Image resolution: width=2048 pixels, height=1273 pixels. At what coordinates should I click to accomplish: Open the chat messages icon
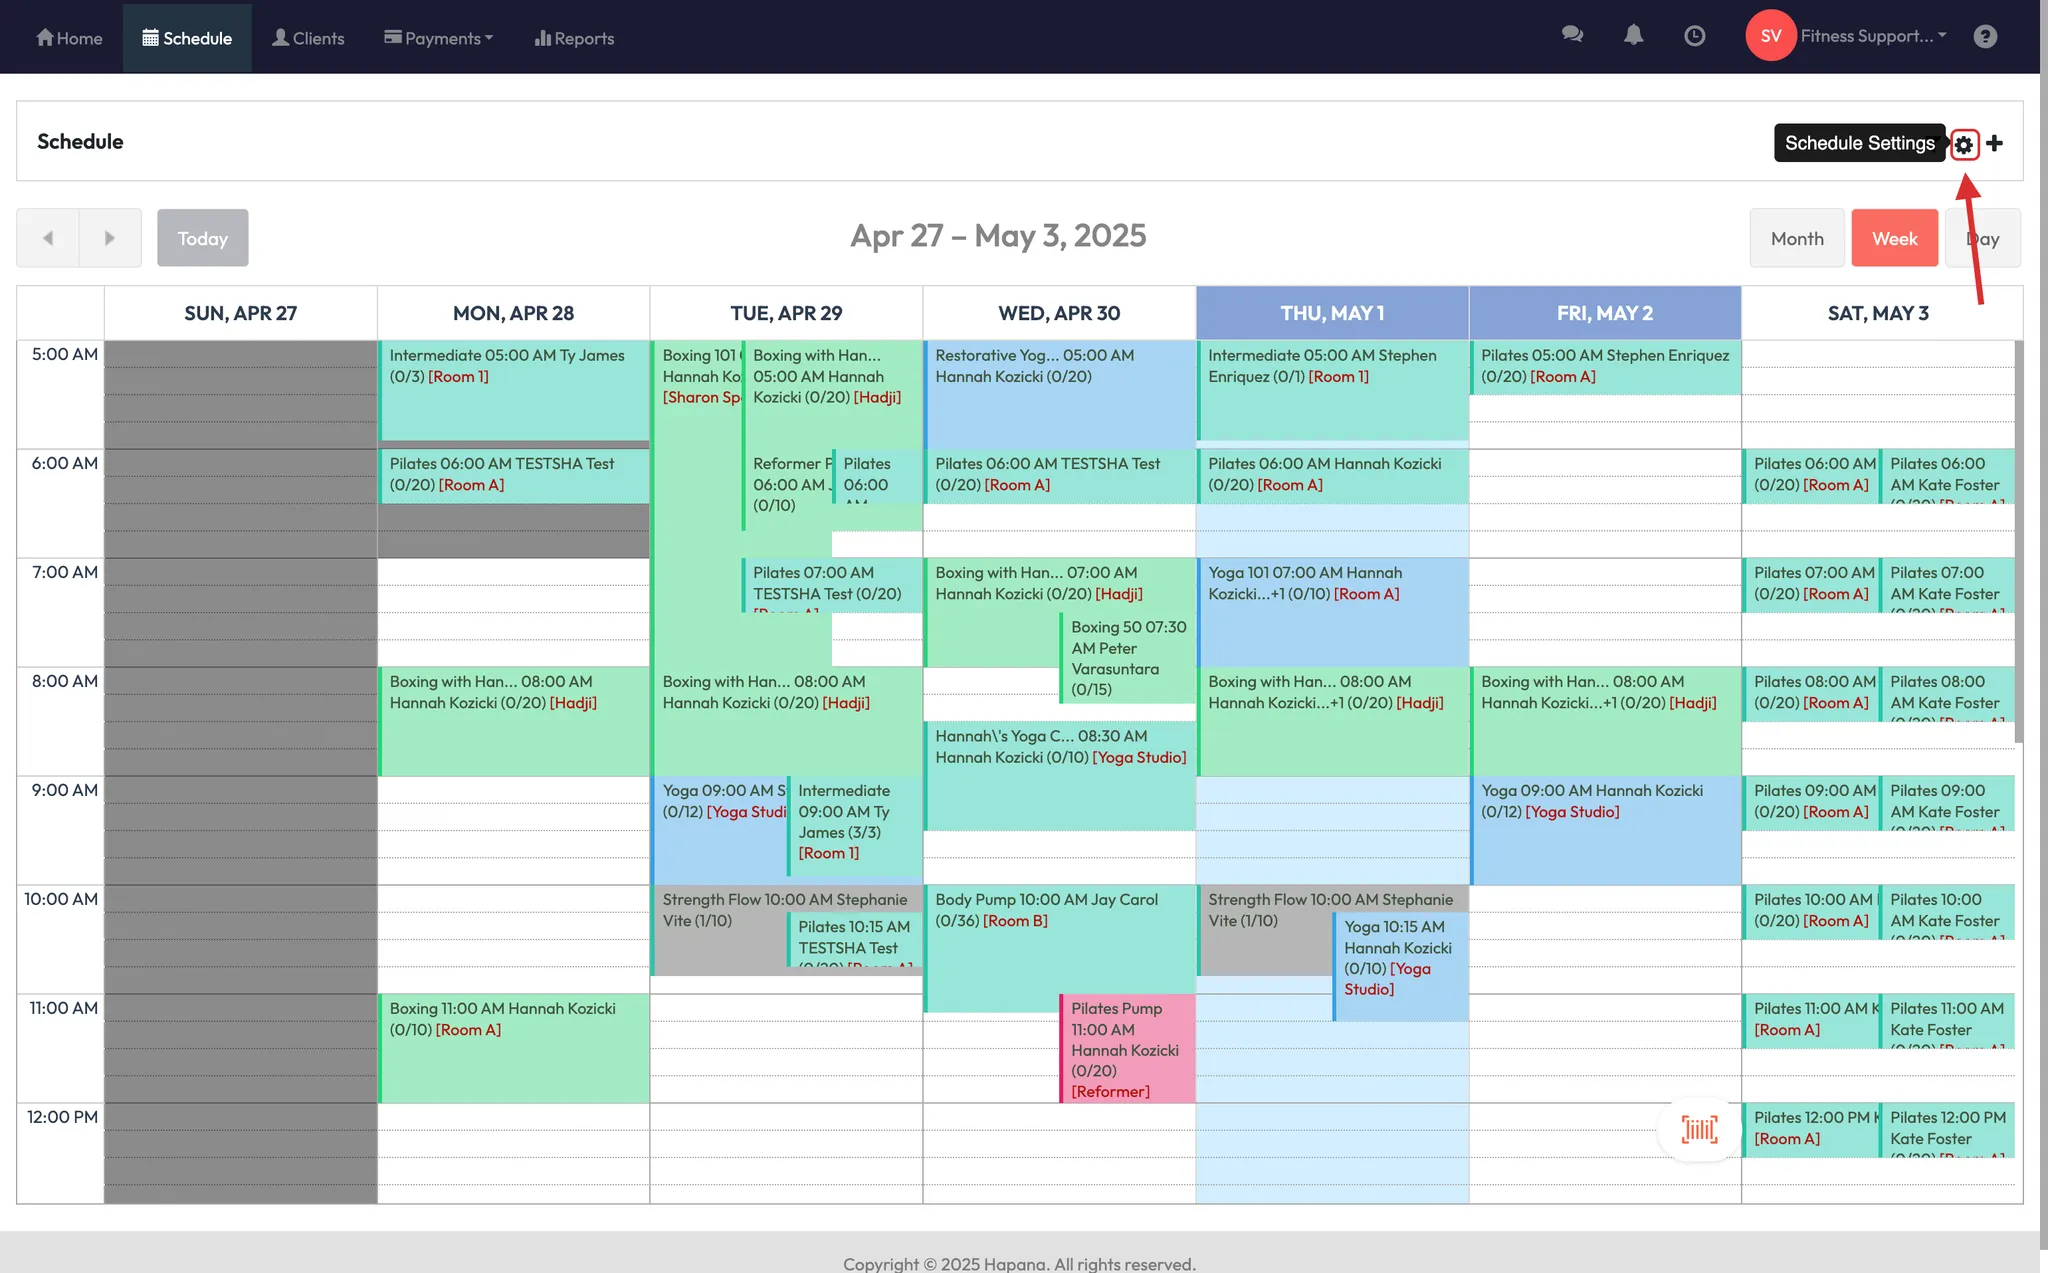[x=1572, y=36]
